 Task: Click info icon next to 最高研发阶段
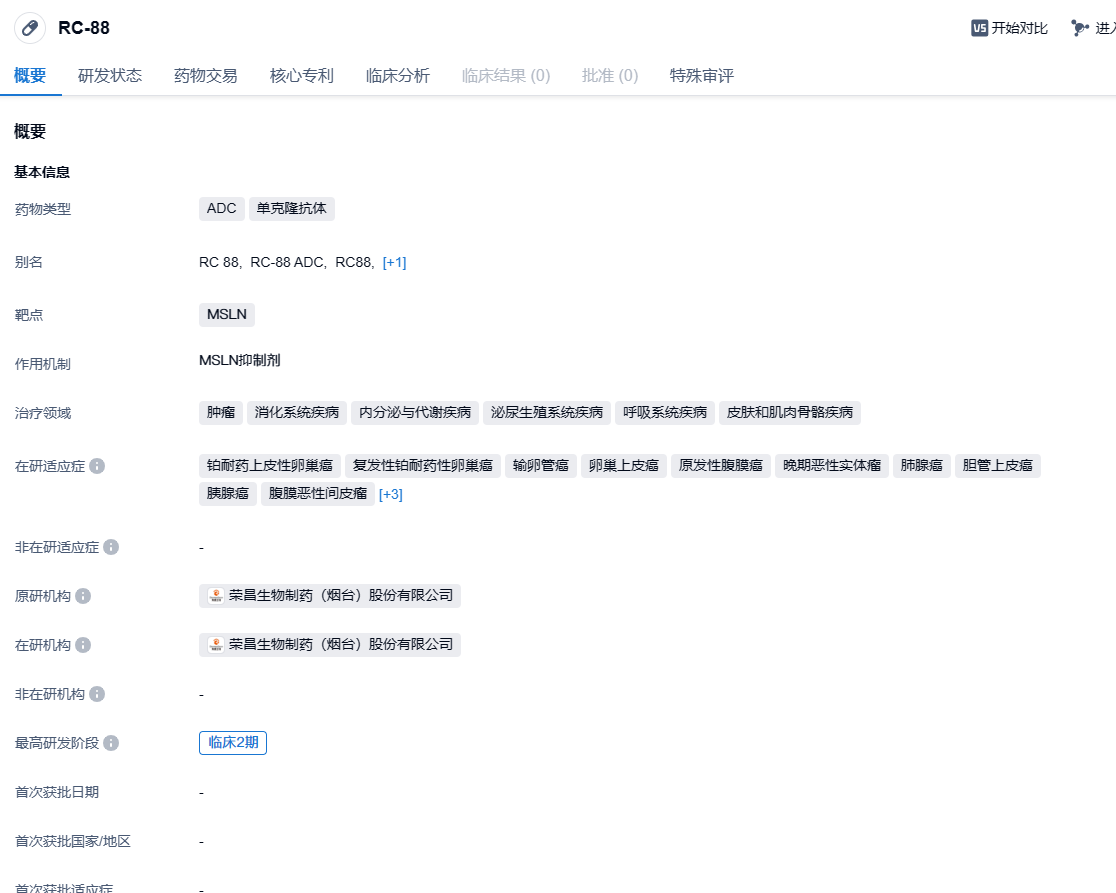coord(111,743)
